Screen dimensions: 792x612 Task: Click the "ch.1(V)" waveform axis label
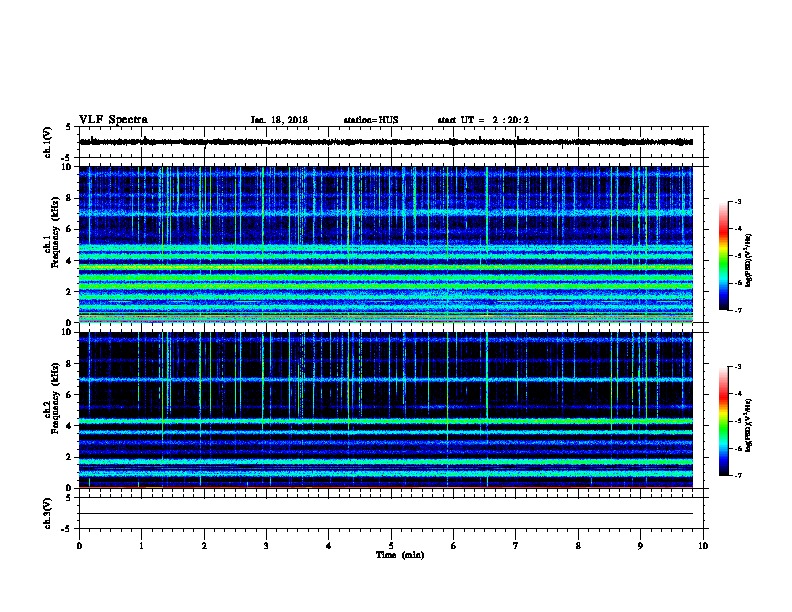pos(47,142)
